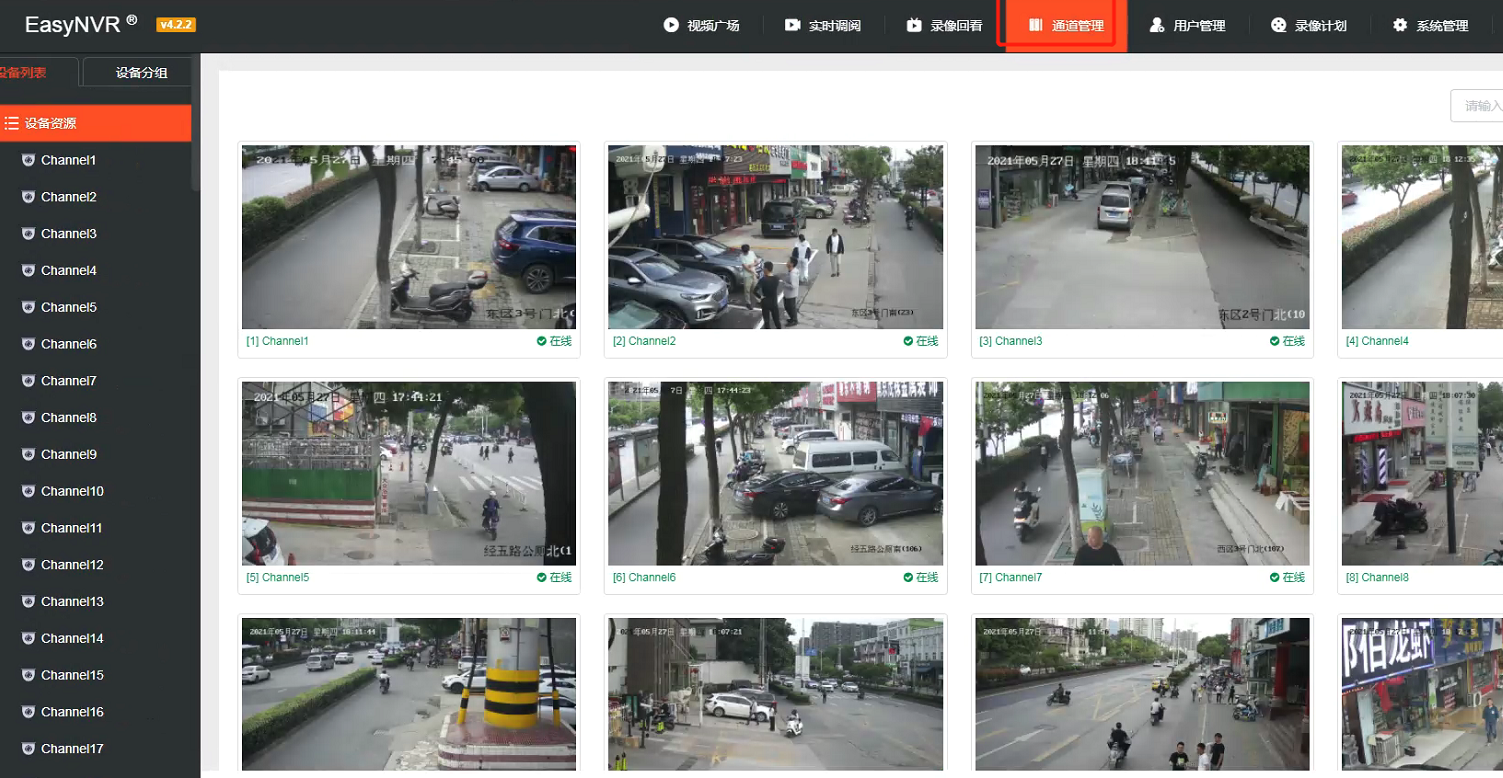Click the 用户管理 person icon

click(1157, 25)
